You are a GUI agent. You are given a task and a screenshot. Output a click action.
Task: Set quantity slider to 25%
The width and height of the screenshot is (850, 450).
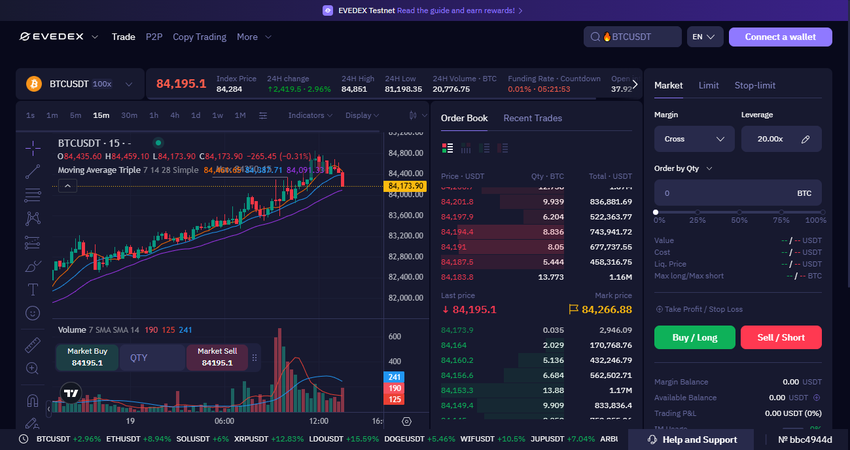(697, 213)
